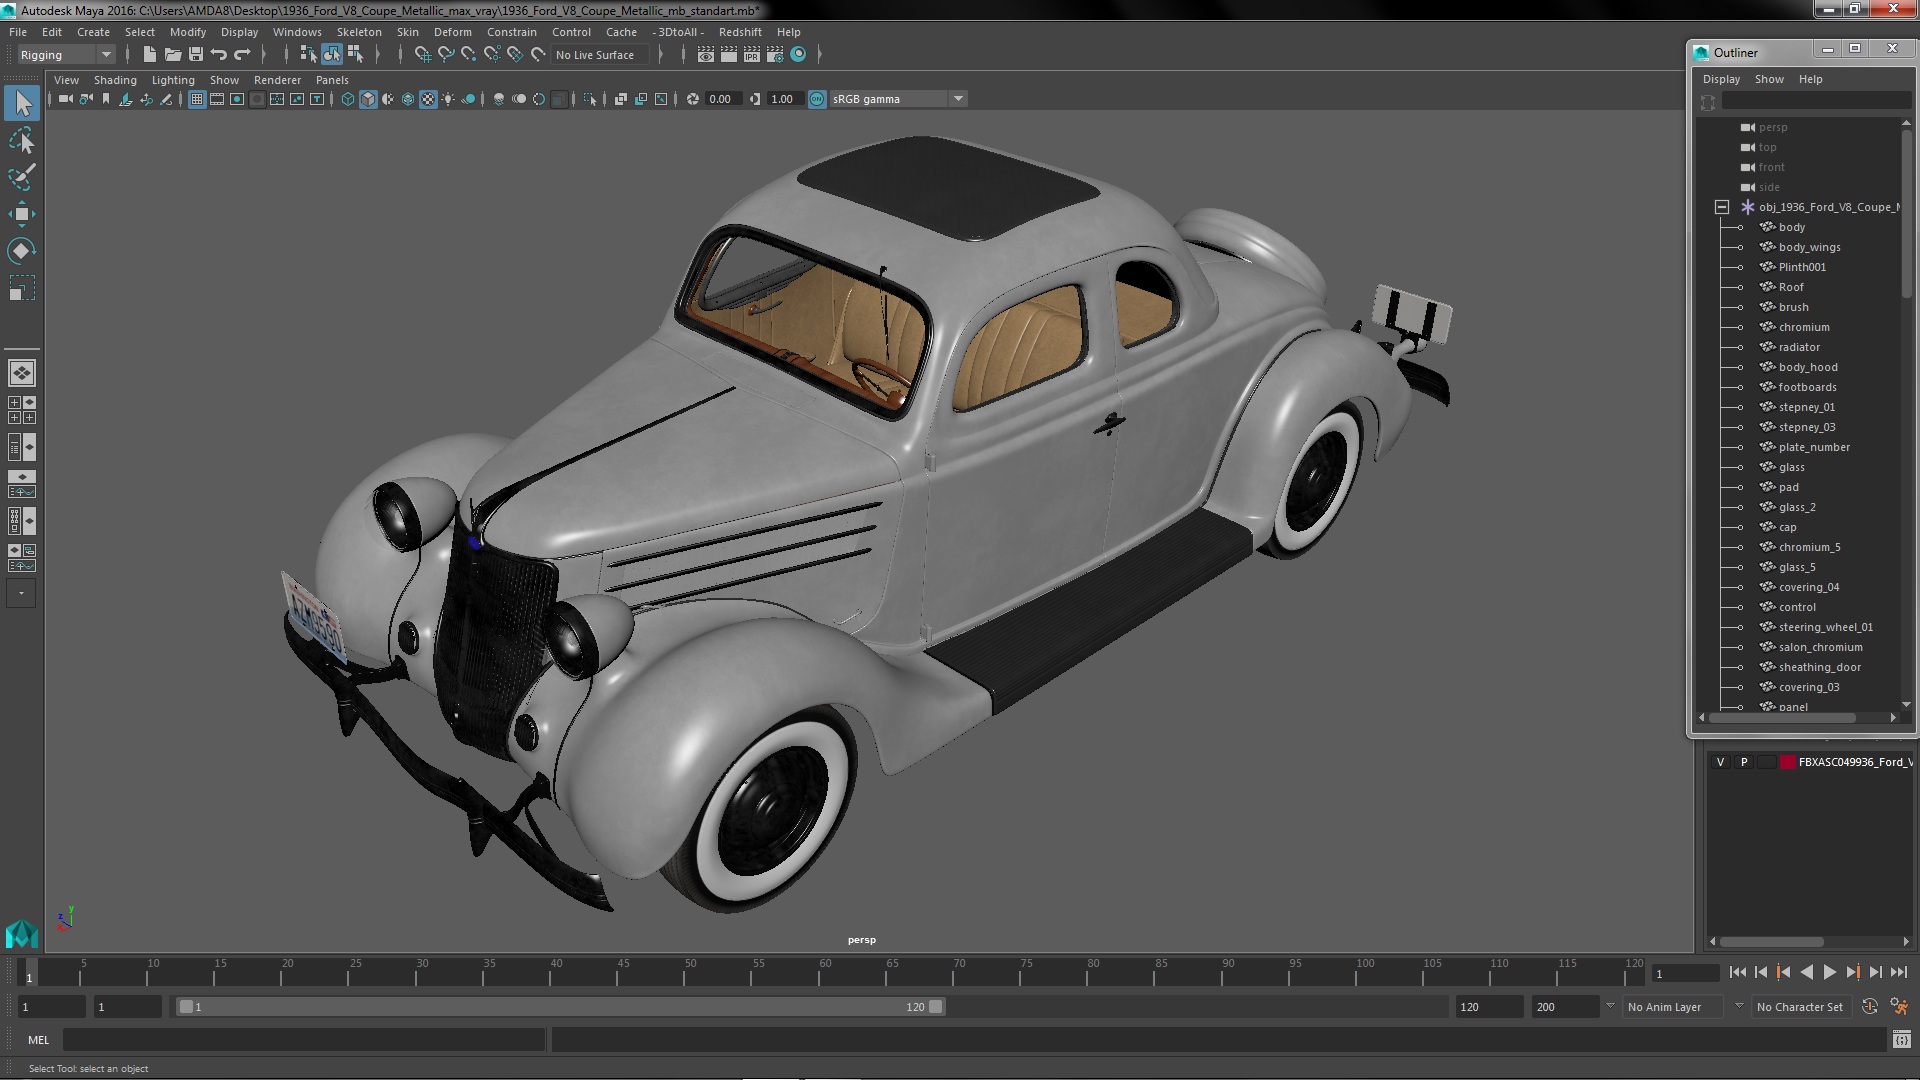Toggle layer visibility V box

click(1720, 762)
